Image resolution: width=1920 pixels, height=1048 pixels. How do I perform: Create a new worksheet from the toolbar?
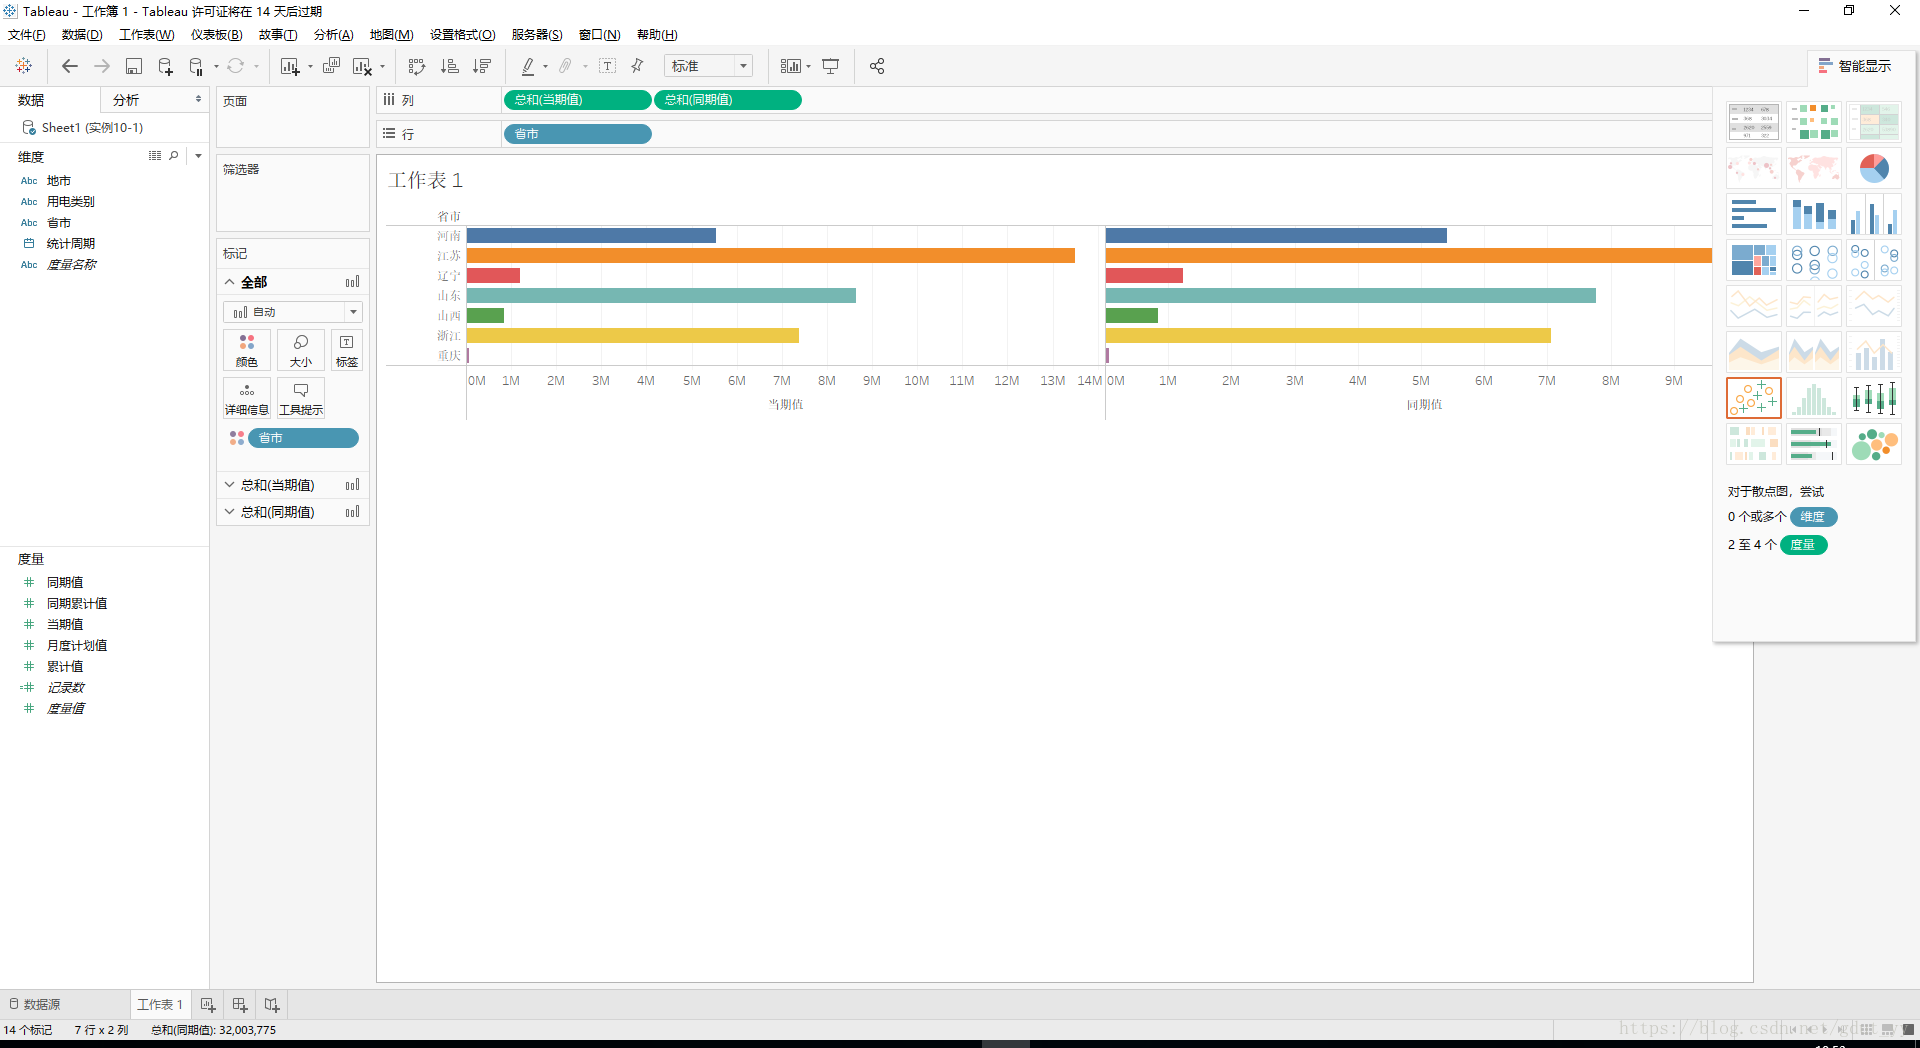coord(290,66)
